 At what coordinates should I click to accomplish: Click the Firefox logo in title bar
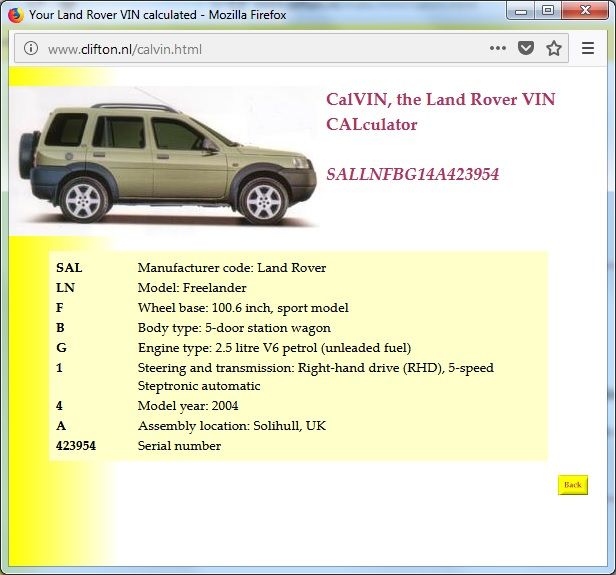pos(16,15)
